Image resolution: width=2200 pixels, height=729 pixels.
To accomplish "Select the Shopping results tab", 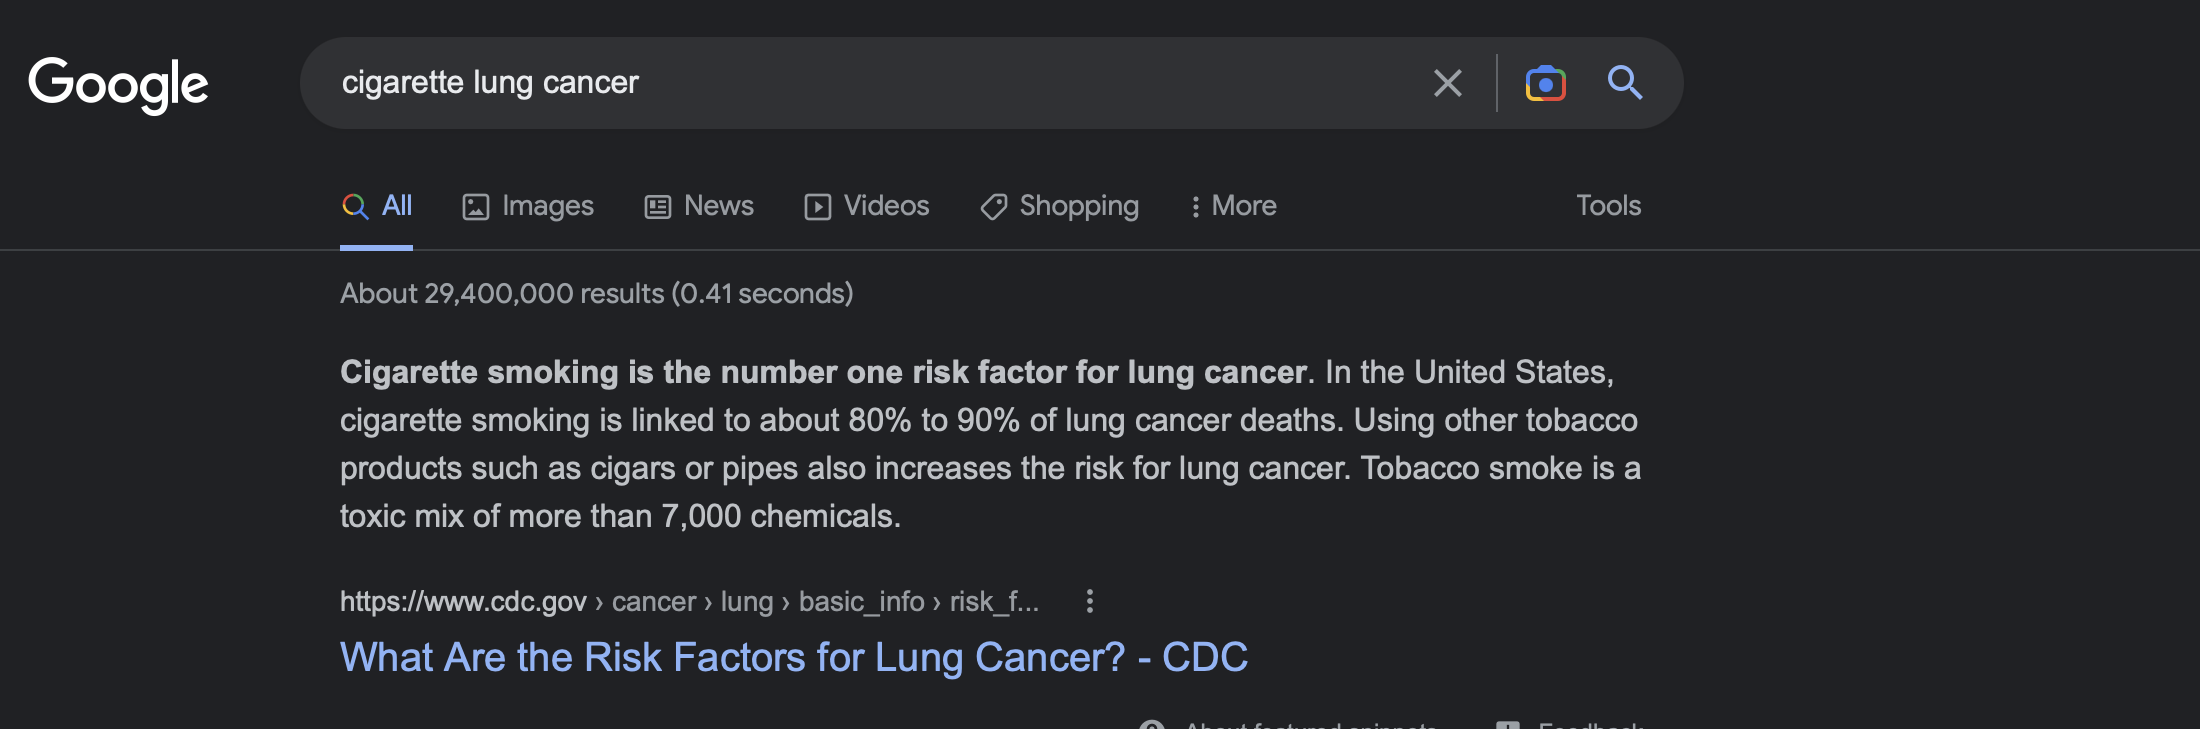I will point(1059,206).
